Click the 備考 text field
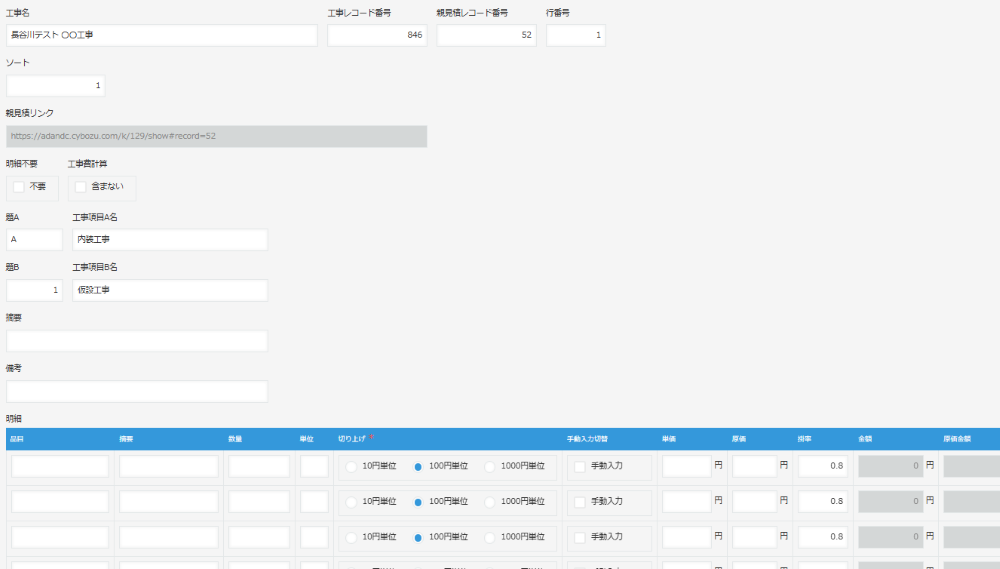Viewport: 1000px width, 569px height. tap(136, 391)
